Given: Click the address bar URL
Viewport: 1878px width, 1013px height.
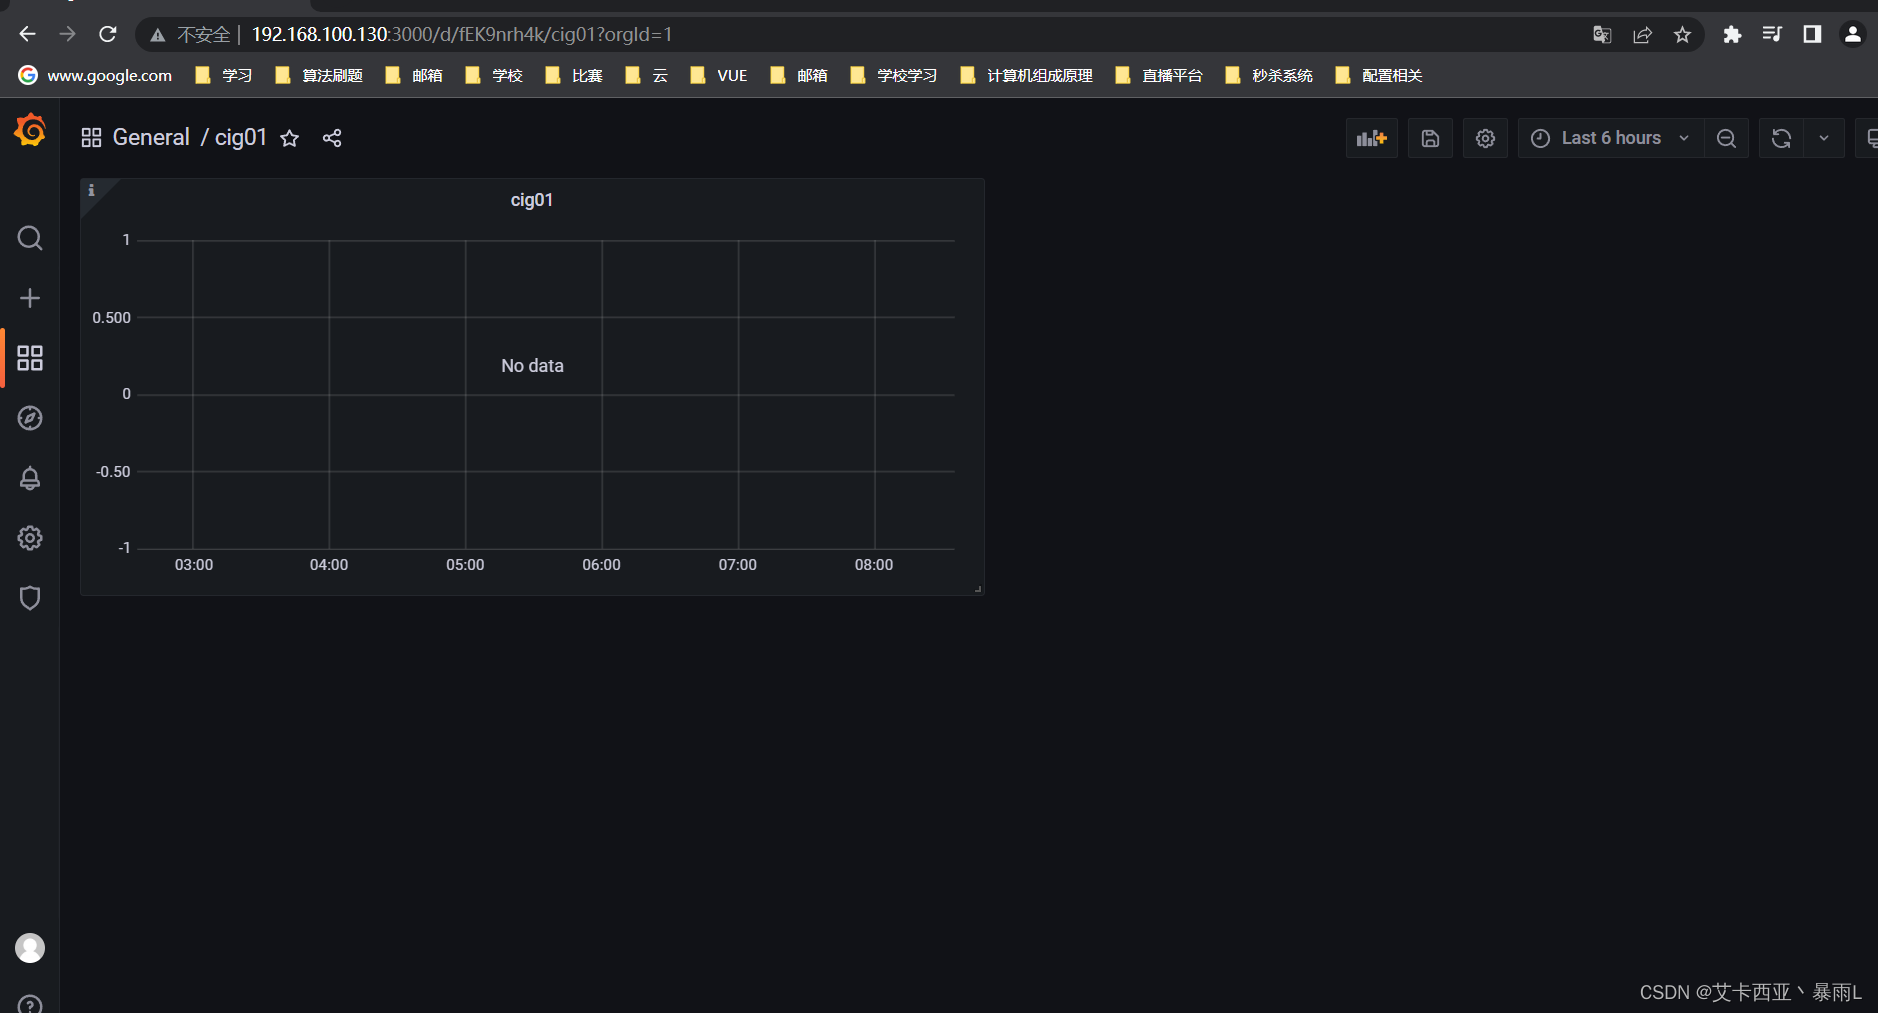Looking at the screenshot, I should pyautogui.click(x=462, y=34).
